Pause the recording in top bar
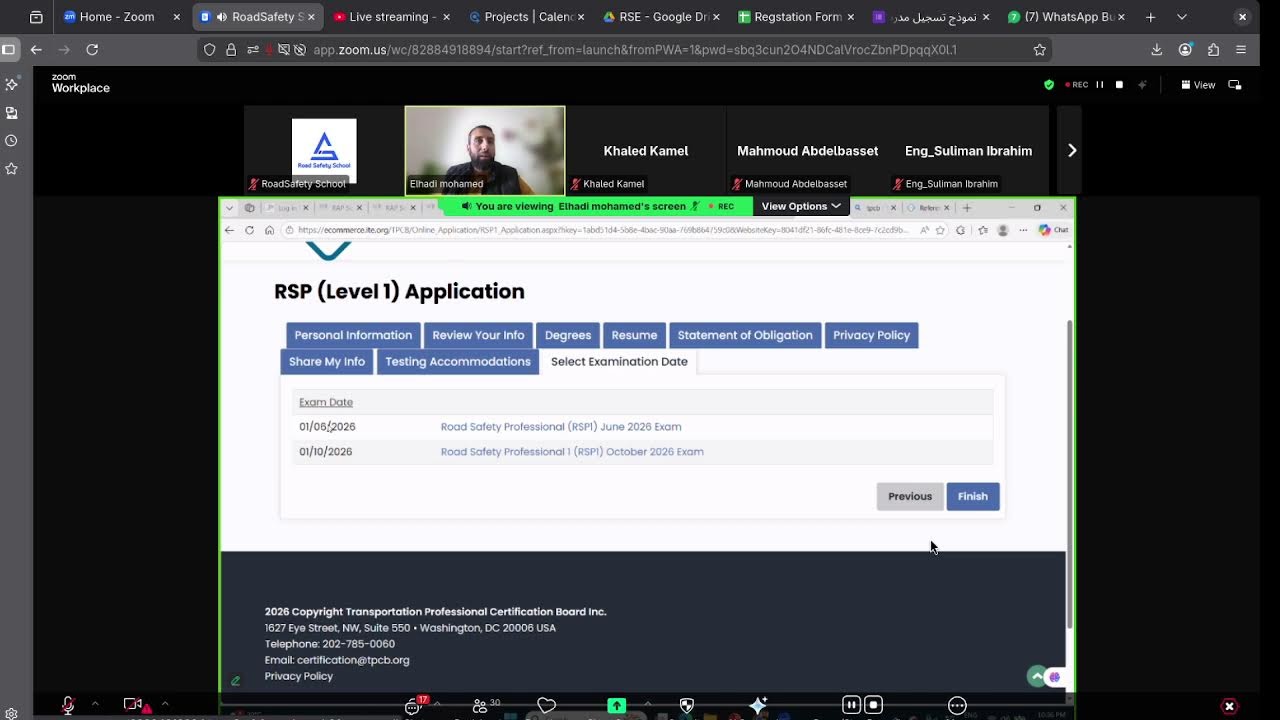Image resolution: width=1280 pixels, height=720 pixels. pos(1100,85)
